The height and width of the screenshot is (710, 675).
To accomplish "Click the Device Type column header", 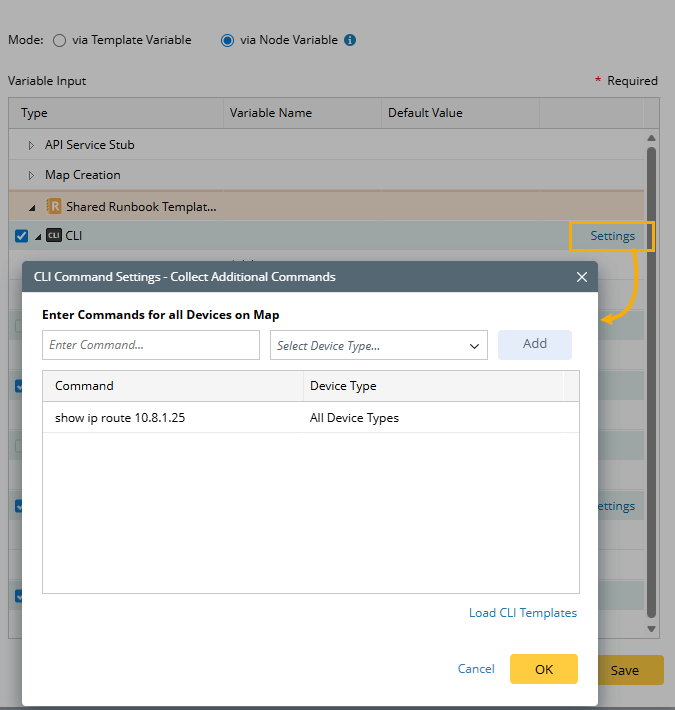I will [432, 386].
